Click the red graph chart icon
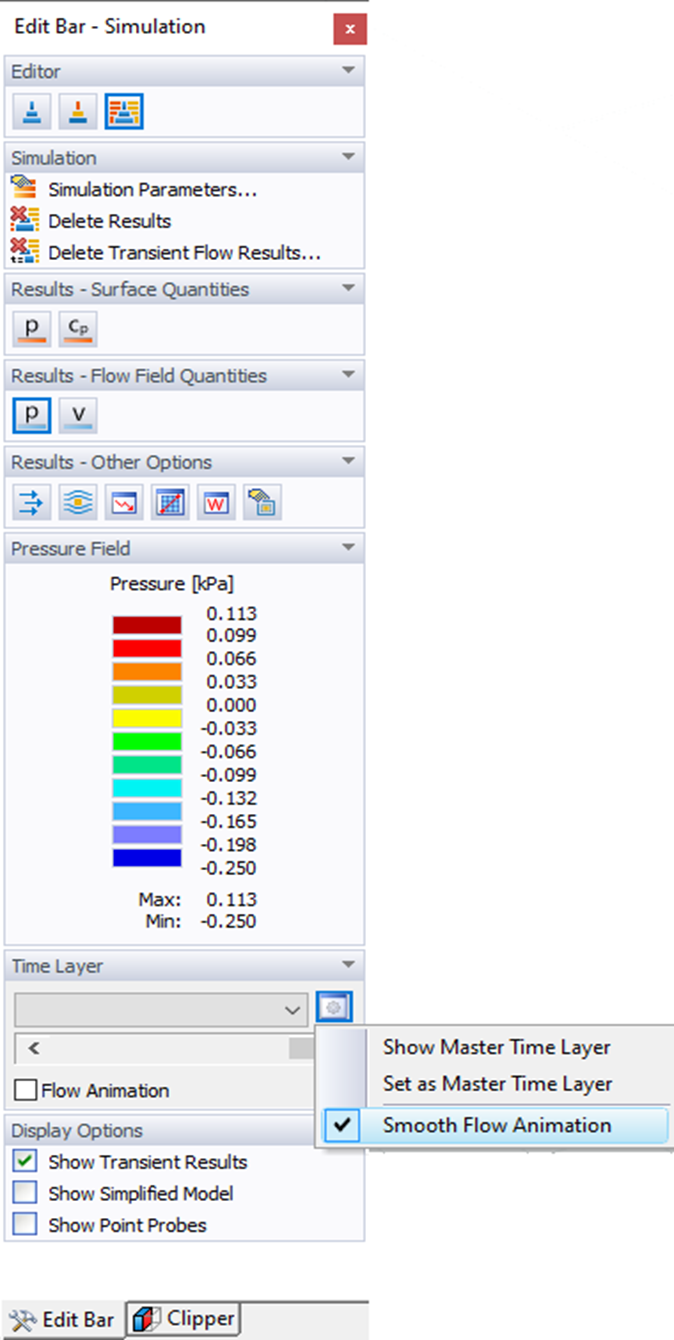 [x=124, y=502]
